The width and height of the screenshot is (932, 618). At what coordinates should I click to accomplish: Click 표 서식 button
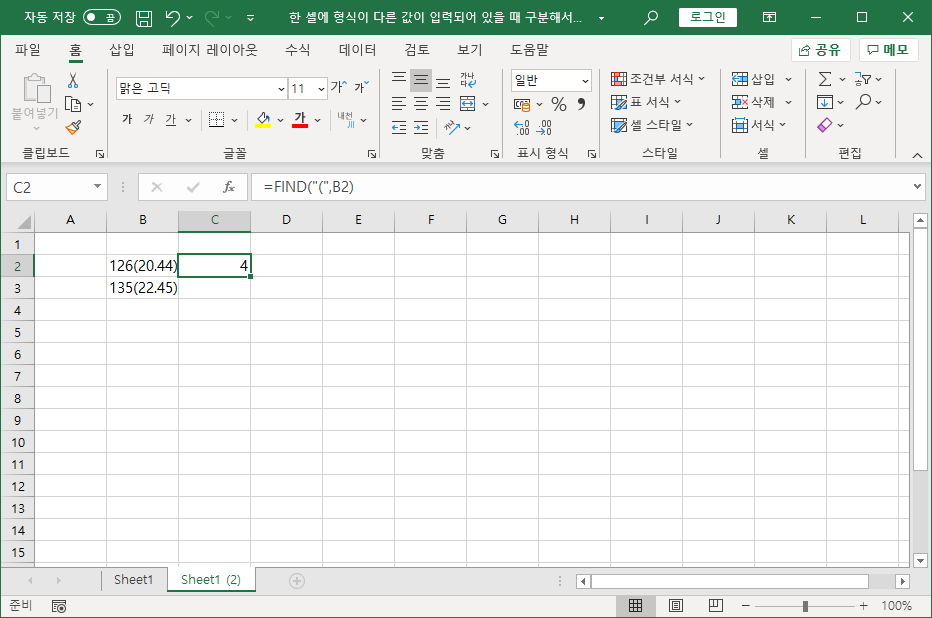(x=646, y=102)
